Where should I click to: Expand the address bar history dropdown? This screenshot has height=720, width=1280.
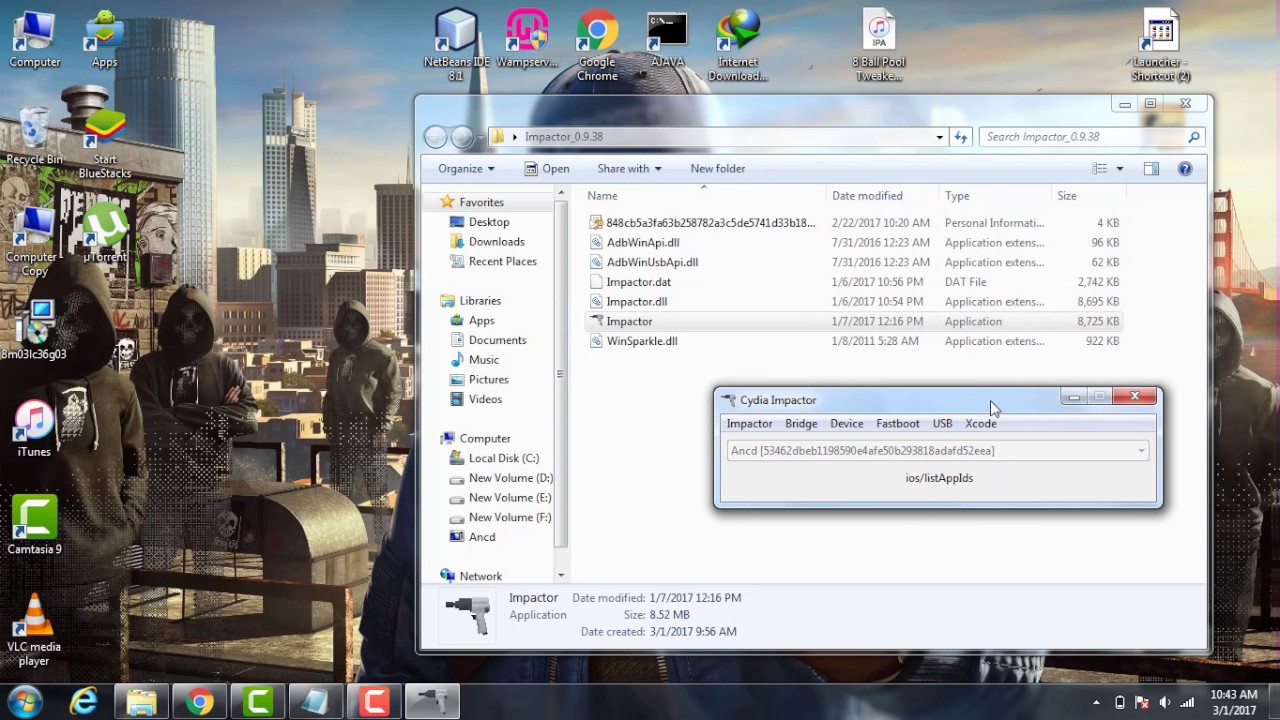point(939,137)
